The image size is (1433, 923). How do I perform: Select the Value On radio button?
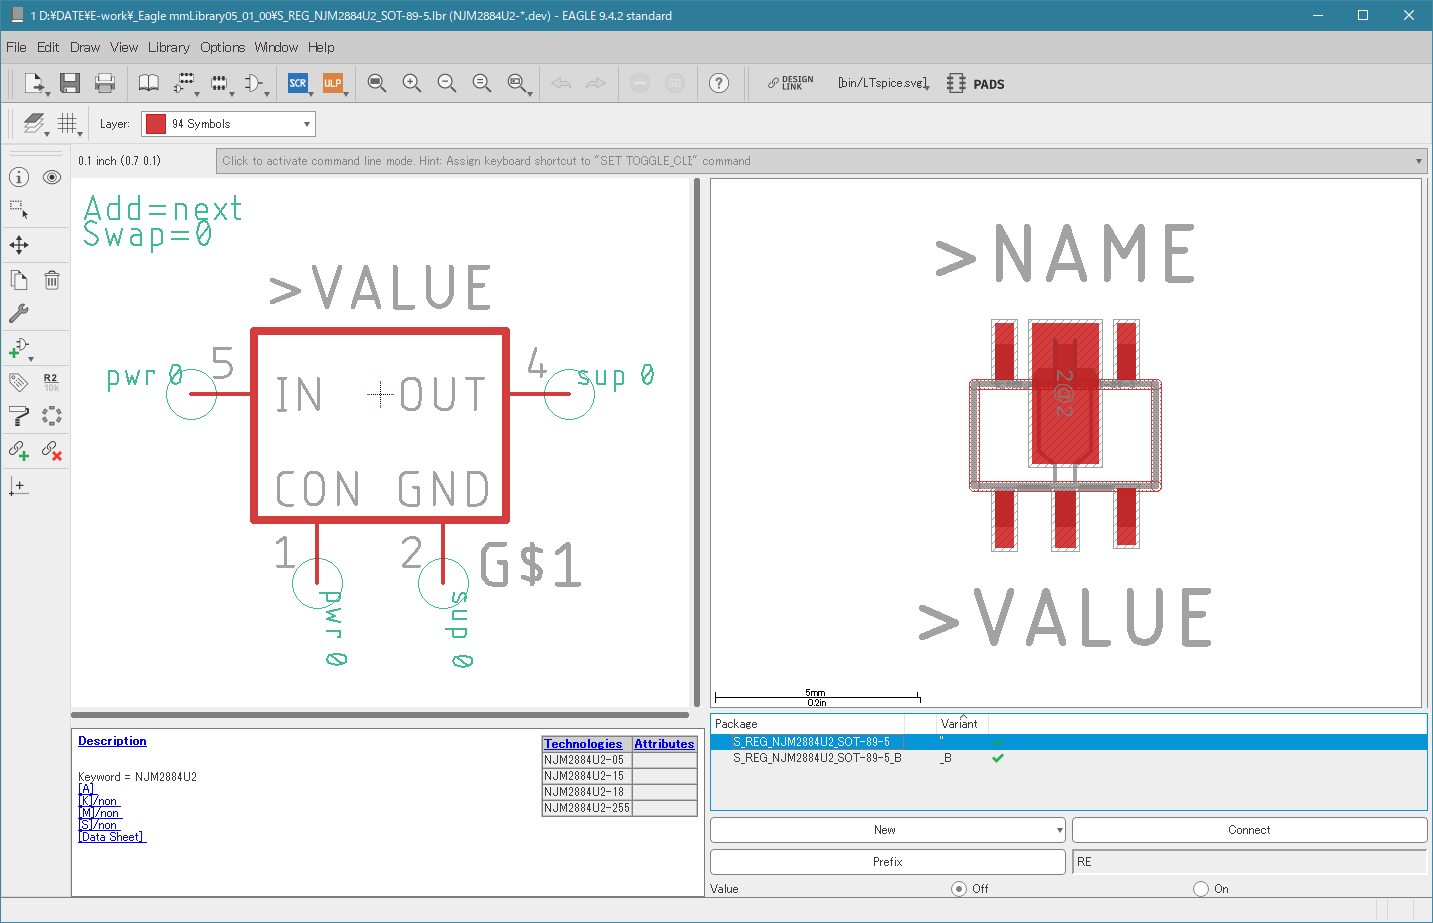(x=1201, y=888)
